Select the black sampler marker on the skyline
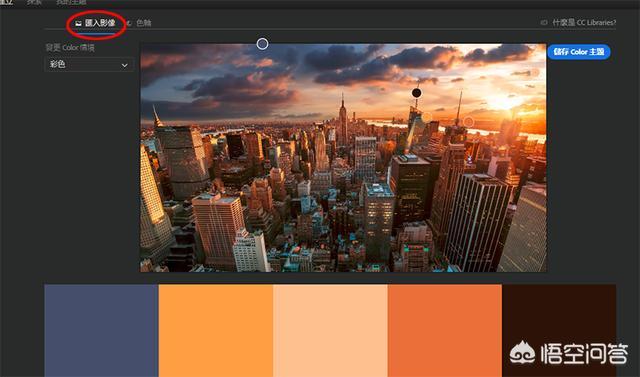The image size is (640, 377). pyautogui.click(x=416, y=93)
